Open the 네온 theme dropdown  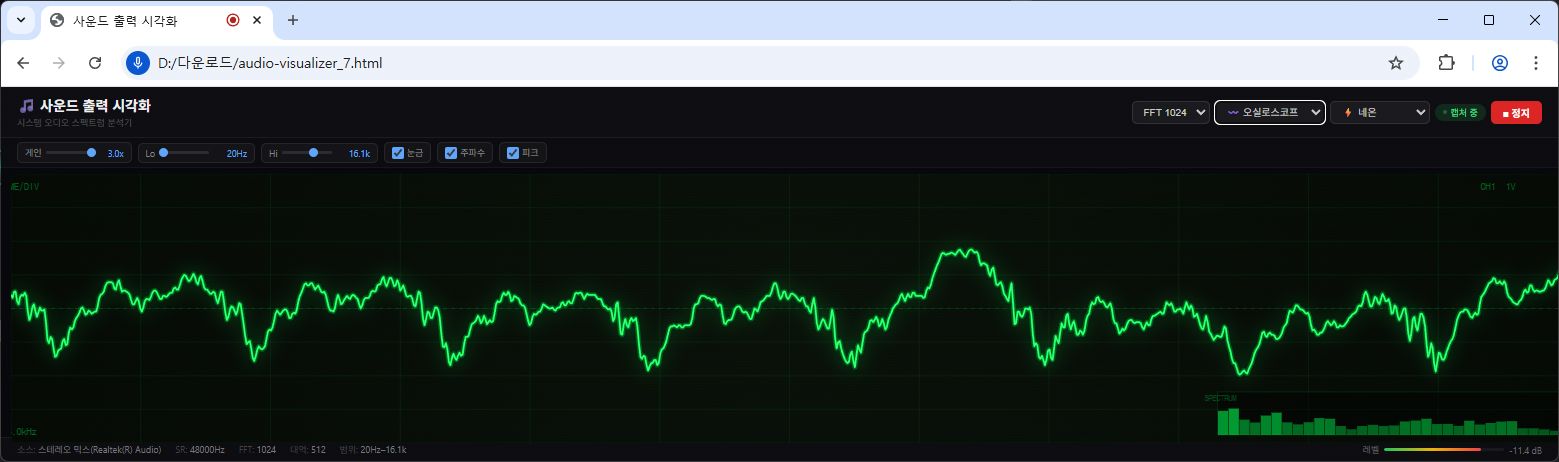[x=1379, y=113]
